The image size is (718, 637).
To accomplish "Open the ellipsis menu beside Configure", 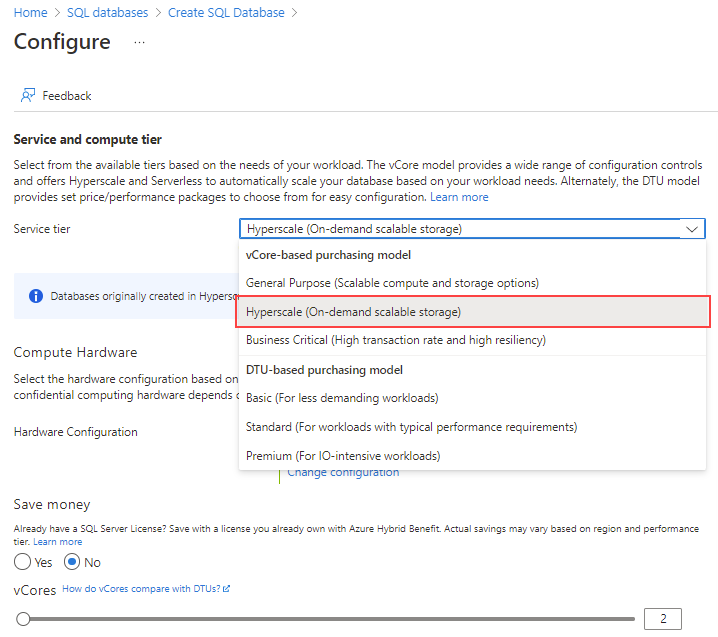I will pos(139,43).
